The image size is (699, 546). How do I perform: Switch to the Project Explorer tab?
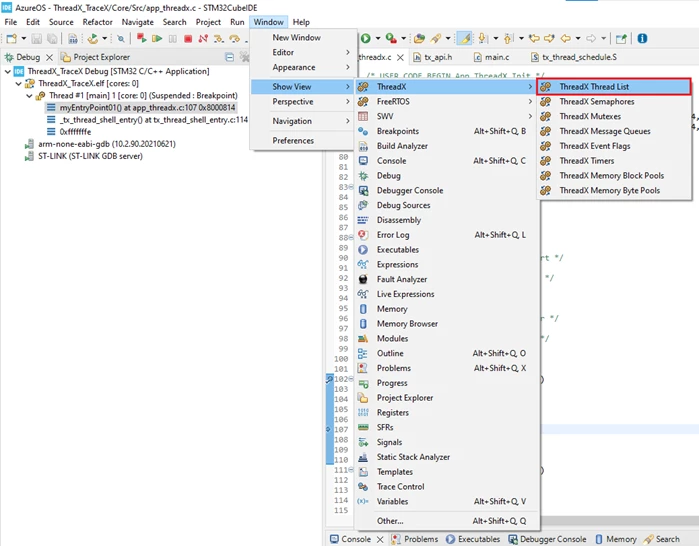click(x=95, y=57)
